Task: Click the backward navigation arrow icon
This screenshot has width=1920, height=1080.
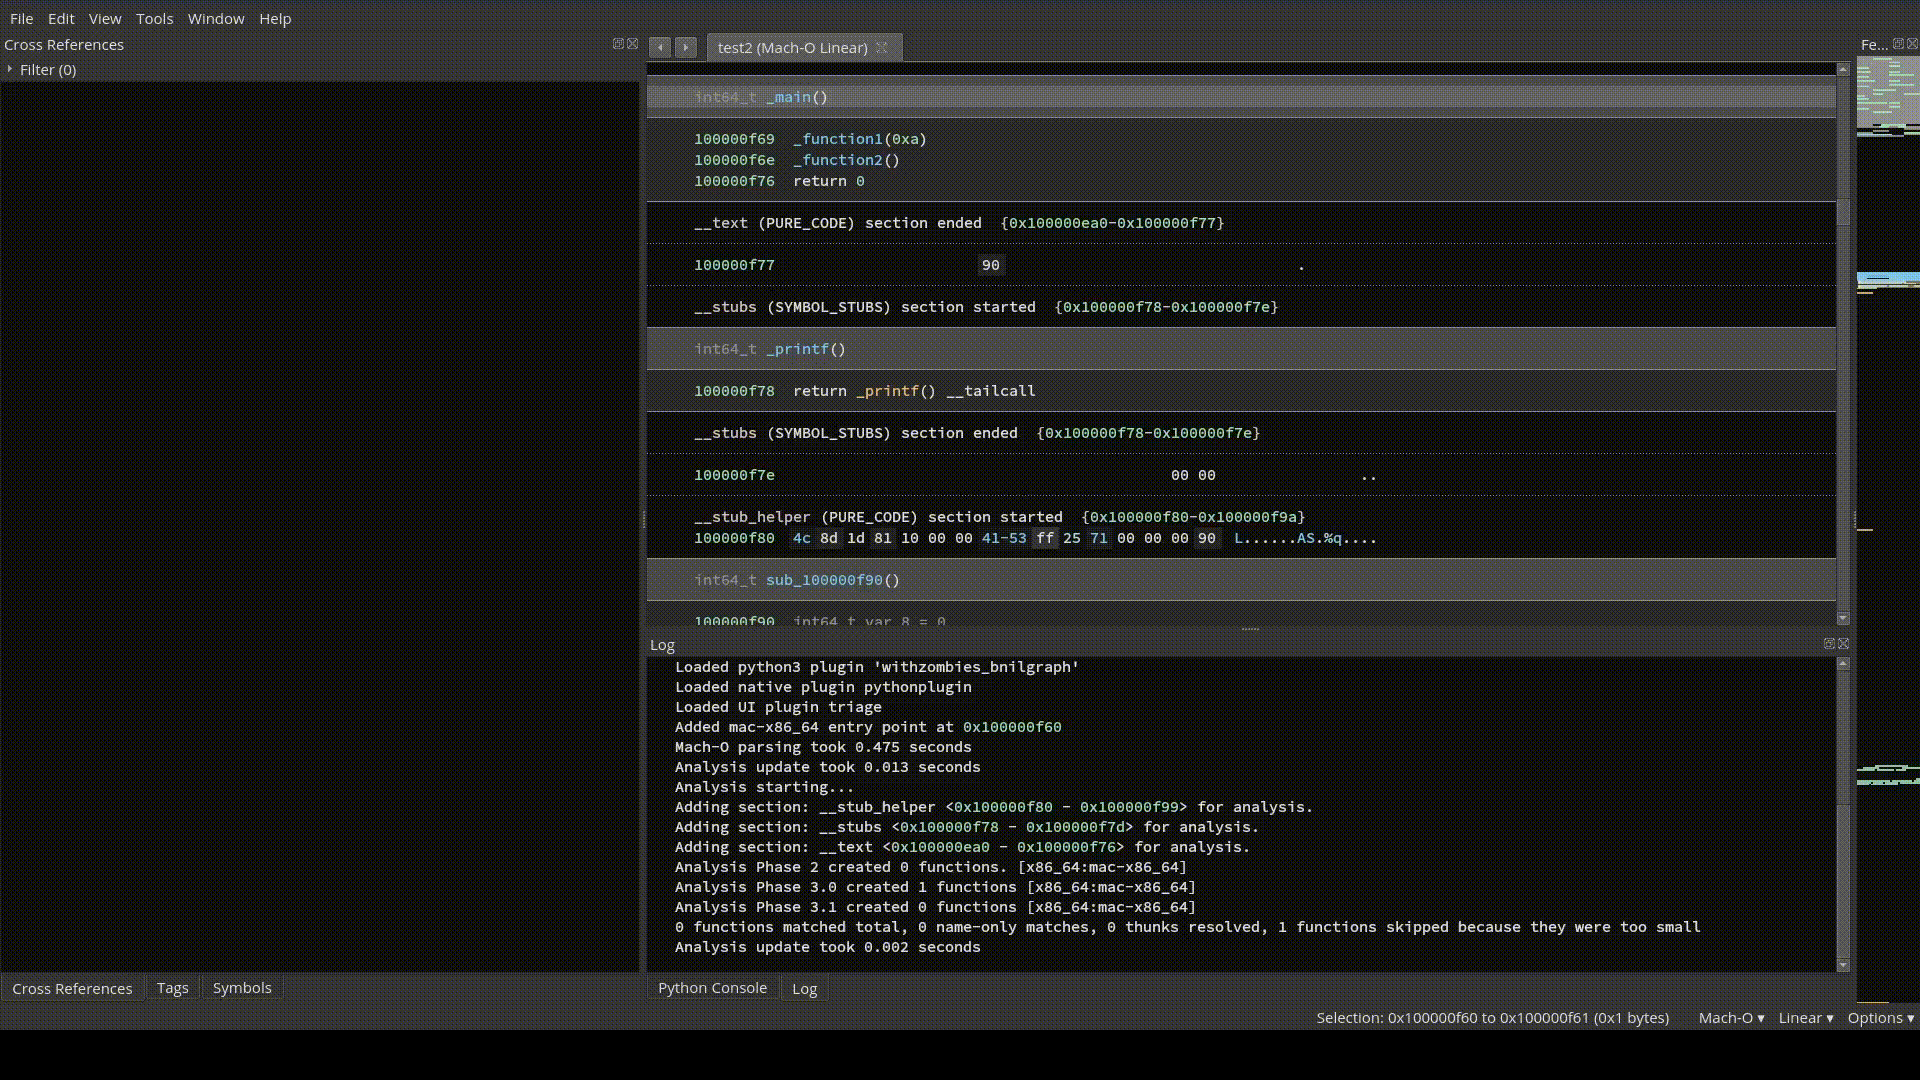Action: click(x=661, y=47)
